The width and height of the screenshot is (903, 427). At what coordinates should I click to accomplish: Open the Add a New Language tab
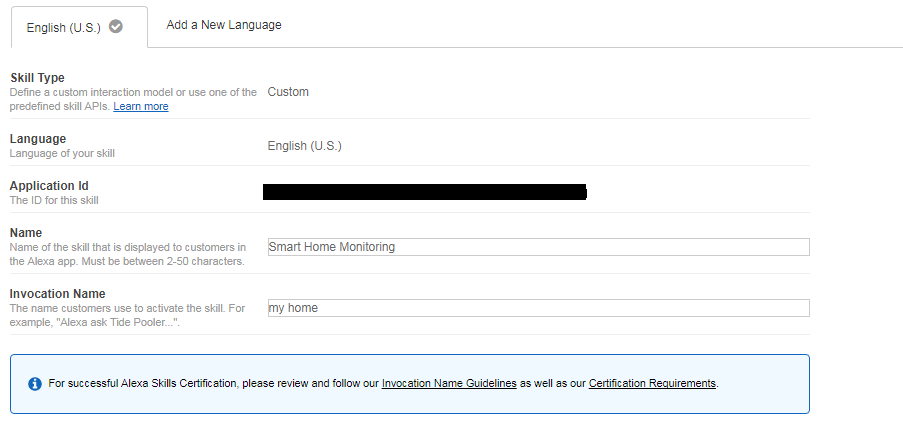point(224,25)
